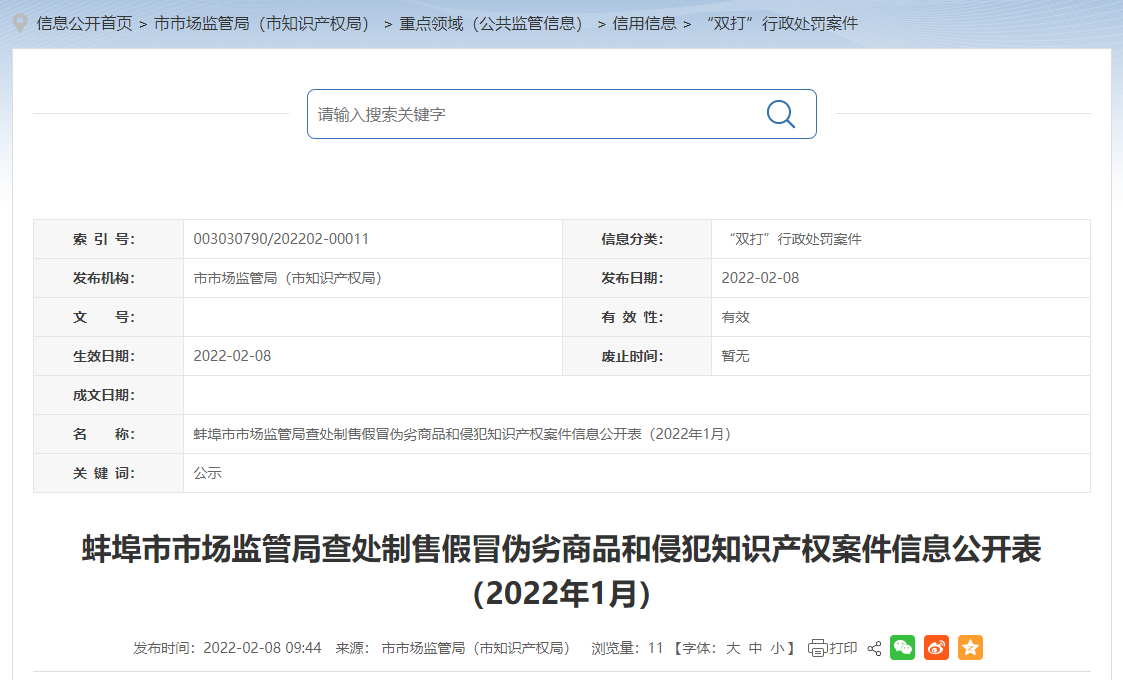
Task: Share the article to Weibo
Action: coord(936,648)
